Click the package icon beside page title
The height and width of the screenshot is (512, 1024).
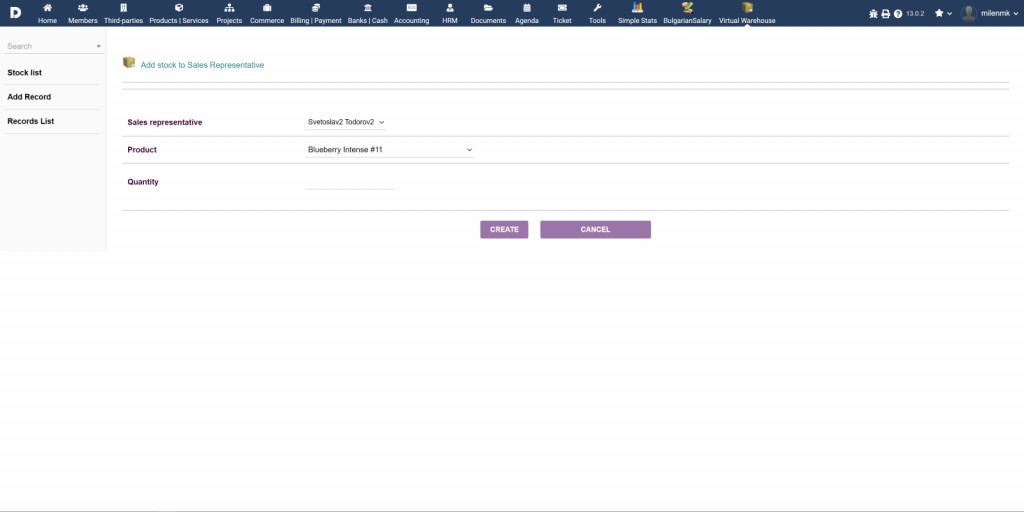coord(129,63)
